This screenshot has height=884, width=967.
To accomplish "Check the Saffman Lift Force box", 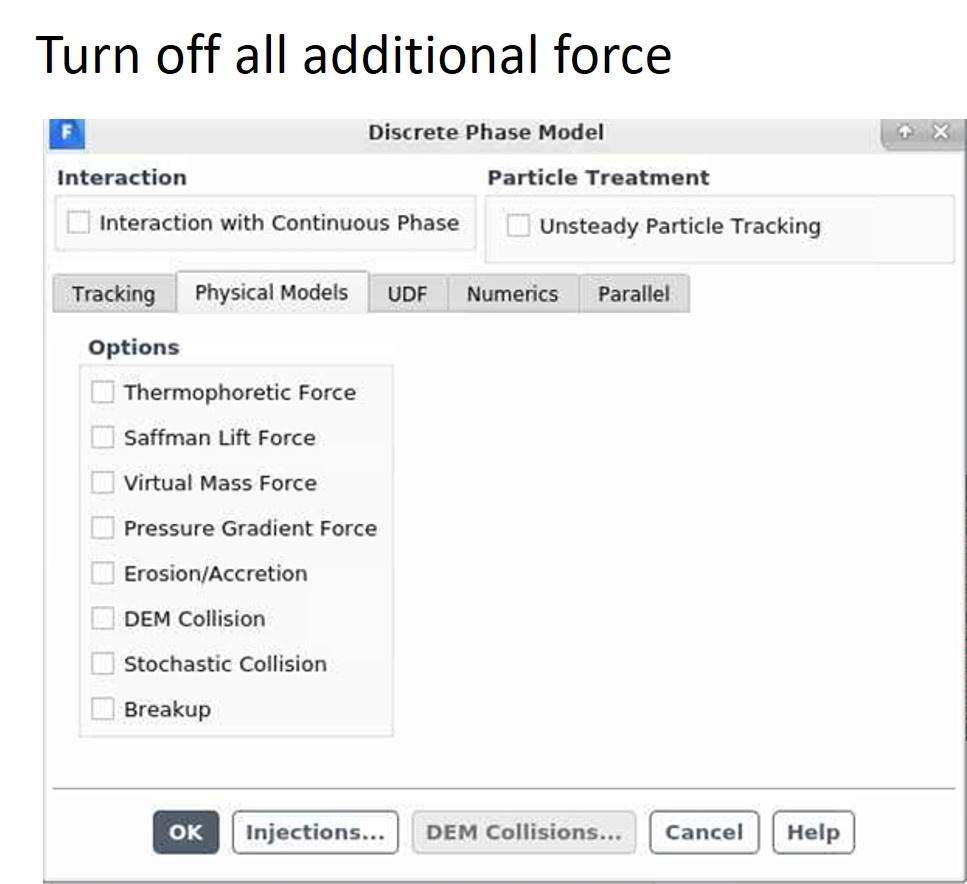I will (x=103, y=437).
